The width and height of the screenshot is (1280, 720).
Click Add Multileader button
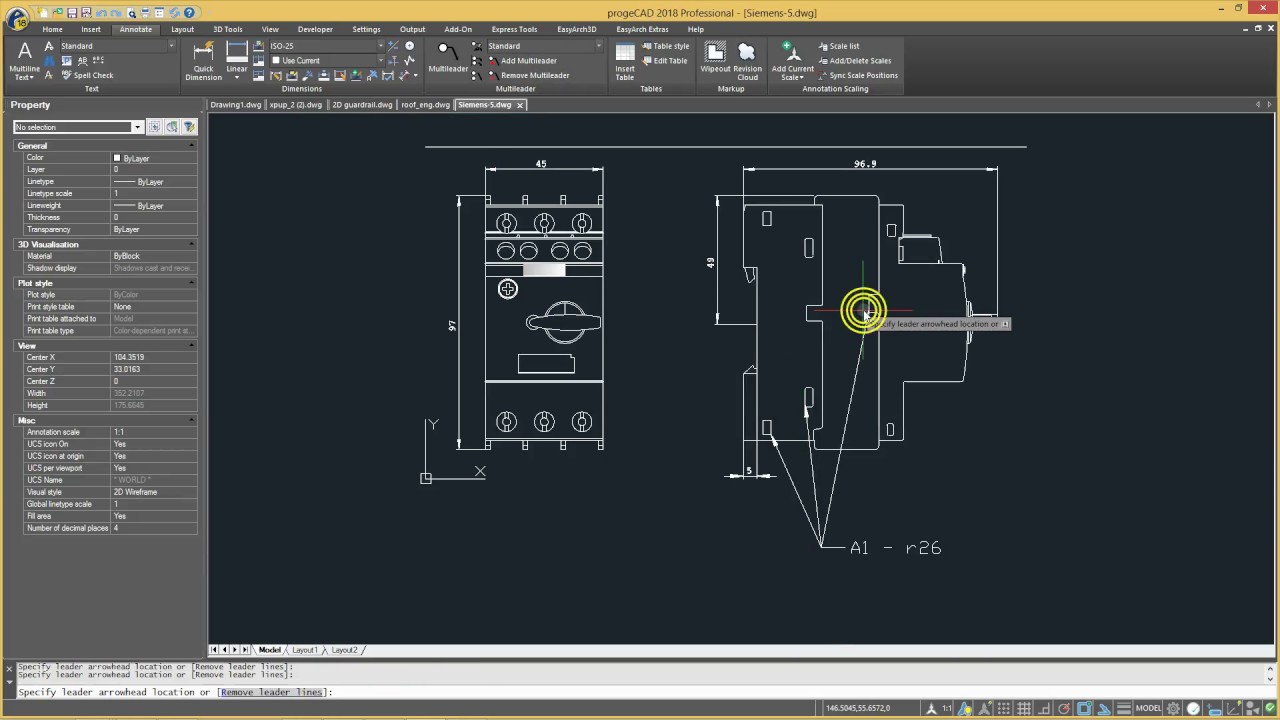[x=528, y=61]
